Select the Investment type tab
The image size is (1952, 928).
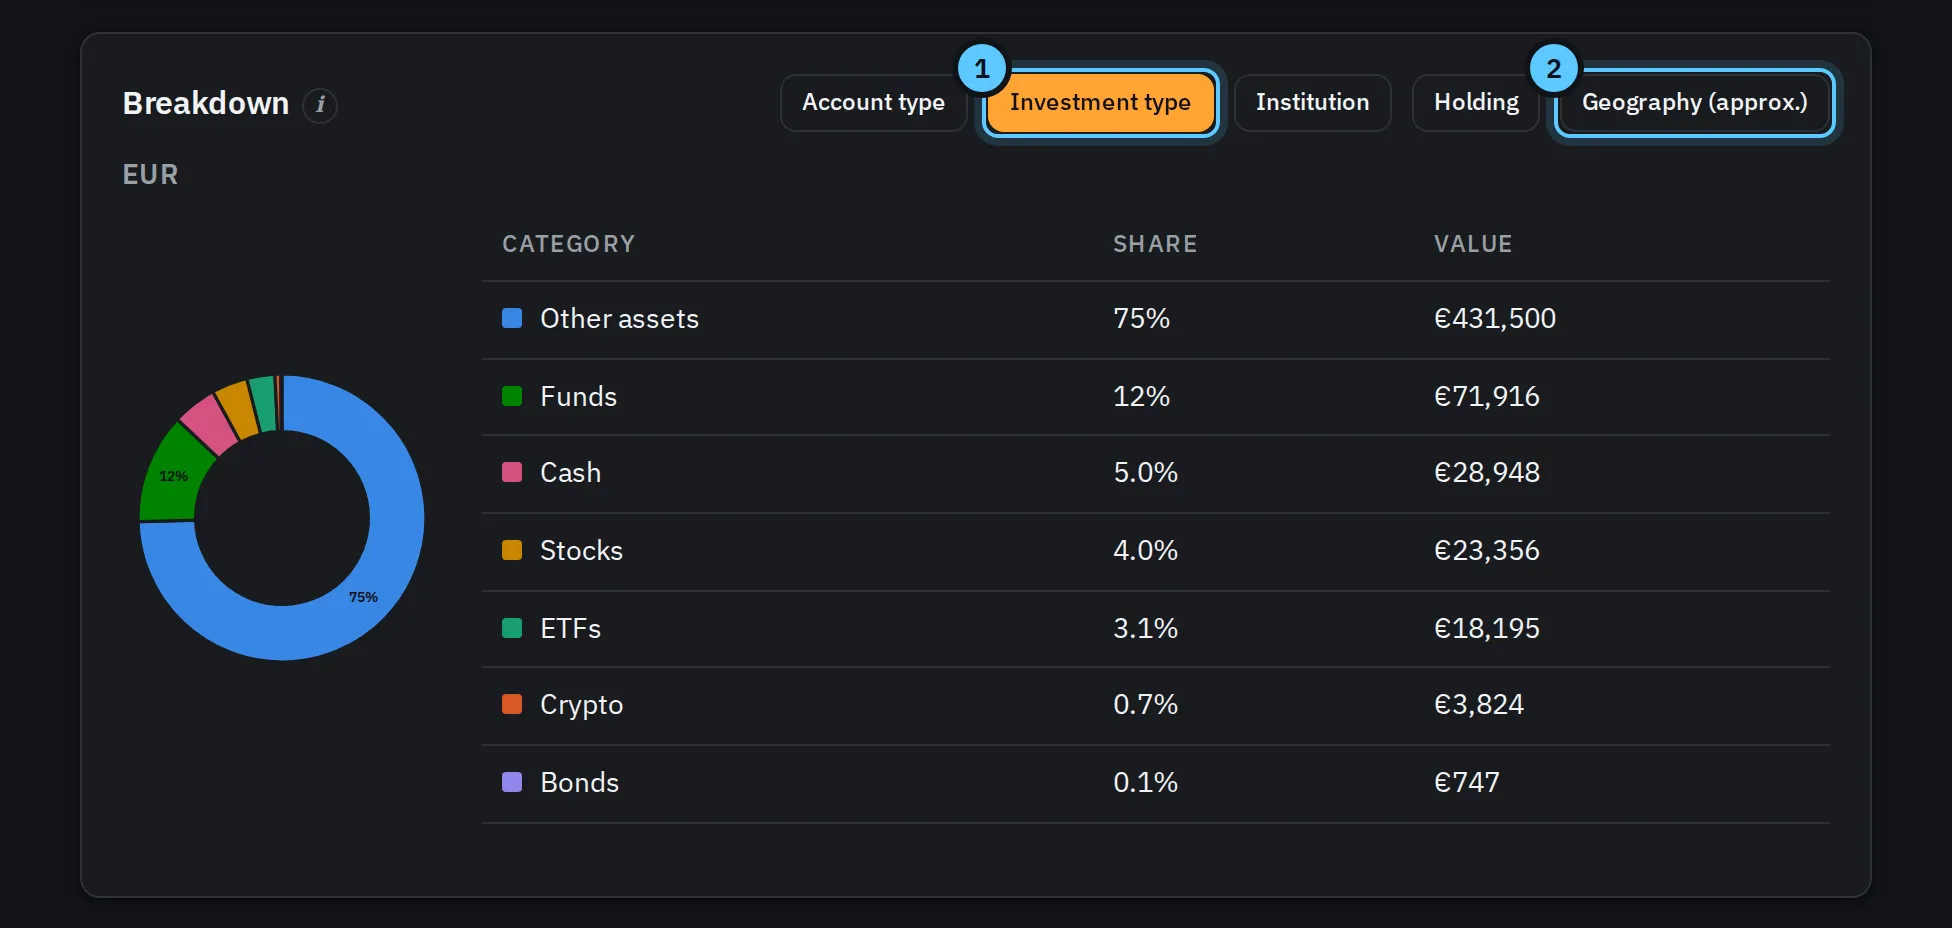point(1100,102)
